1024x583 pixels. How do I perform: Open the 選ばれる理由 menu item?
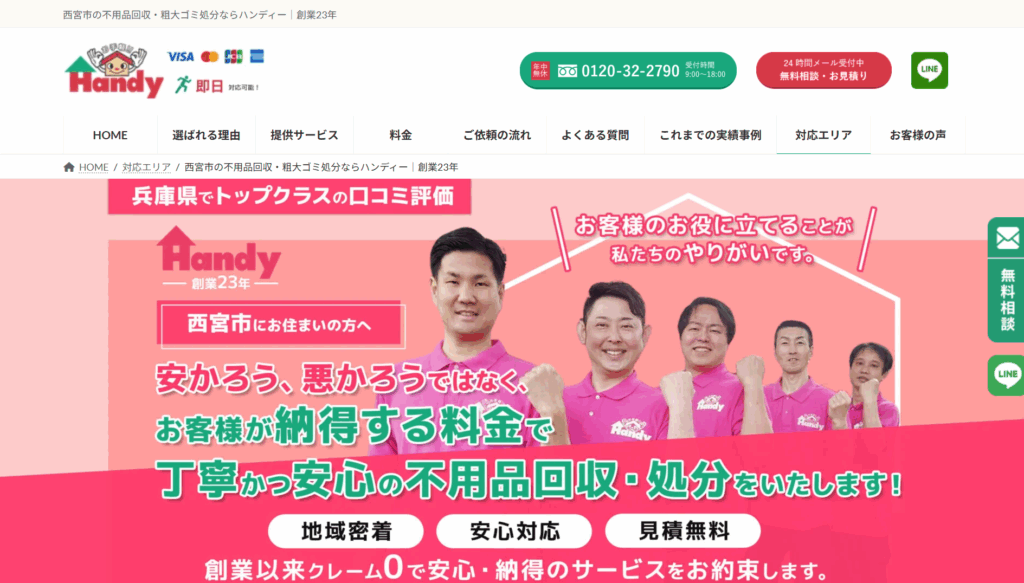pos(206,135)
